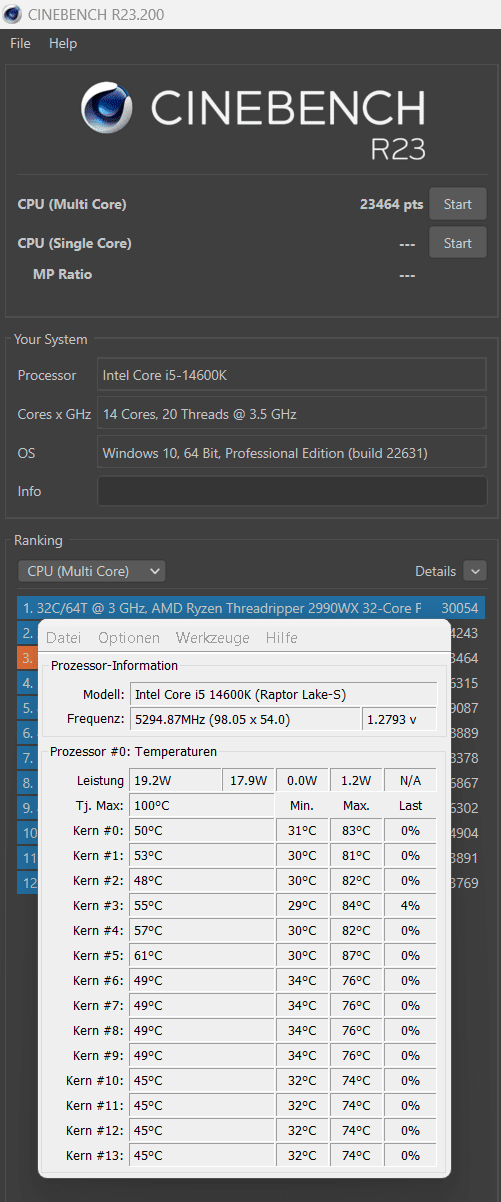Screen dimensions: 501x1202
Task: Click the OS field Windows 10 64 Bit
Action: pyautogui.click(x=291, y=453)
